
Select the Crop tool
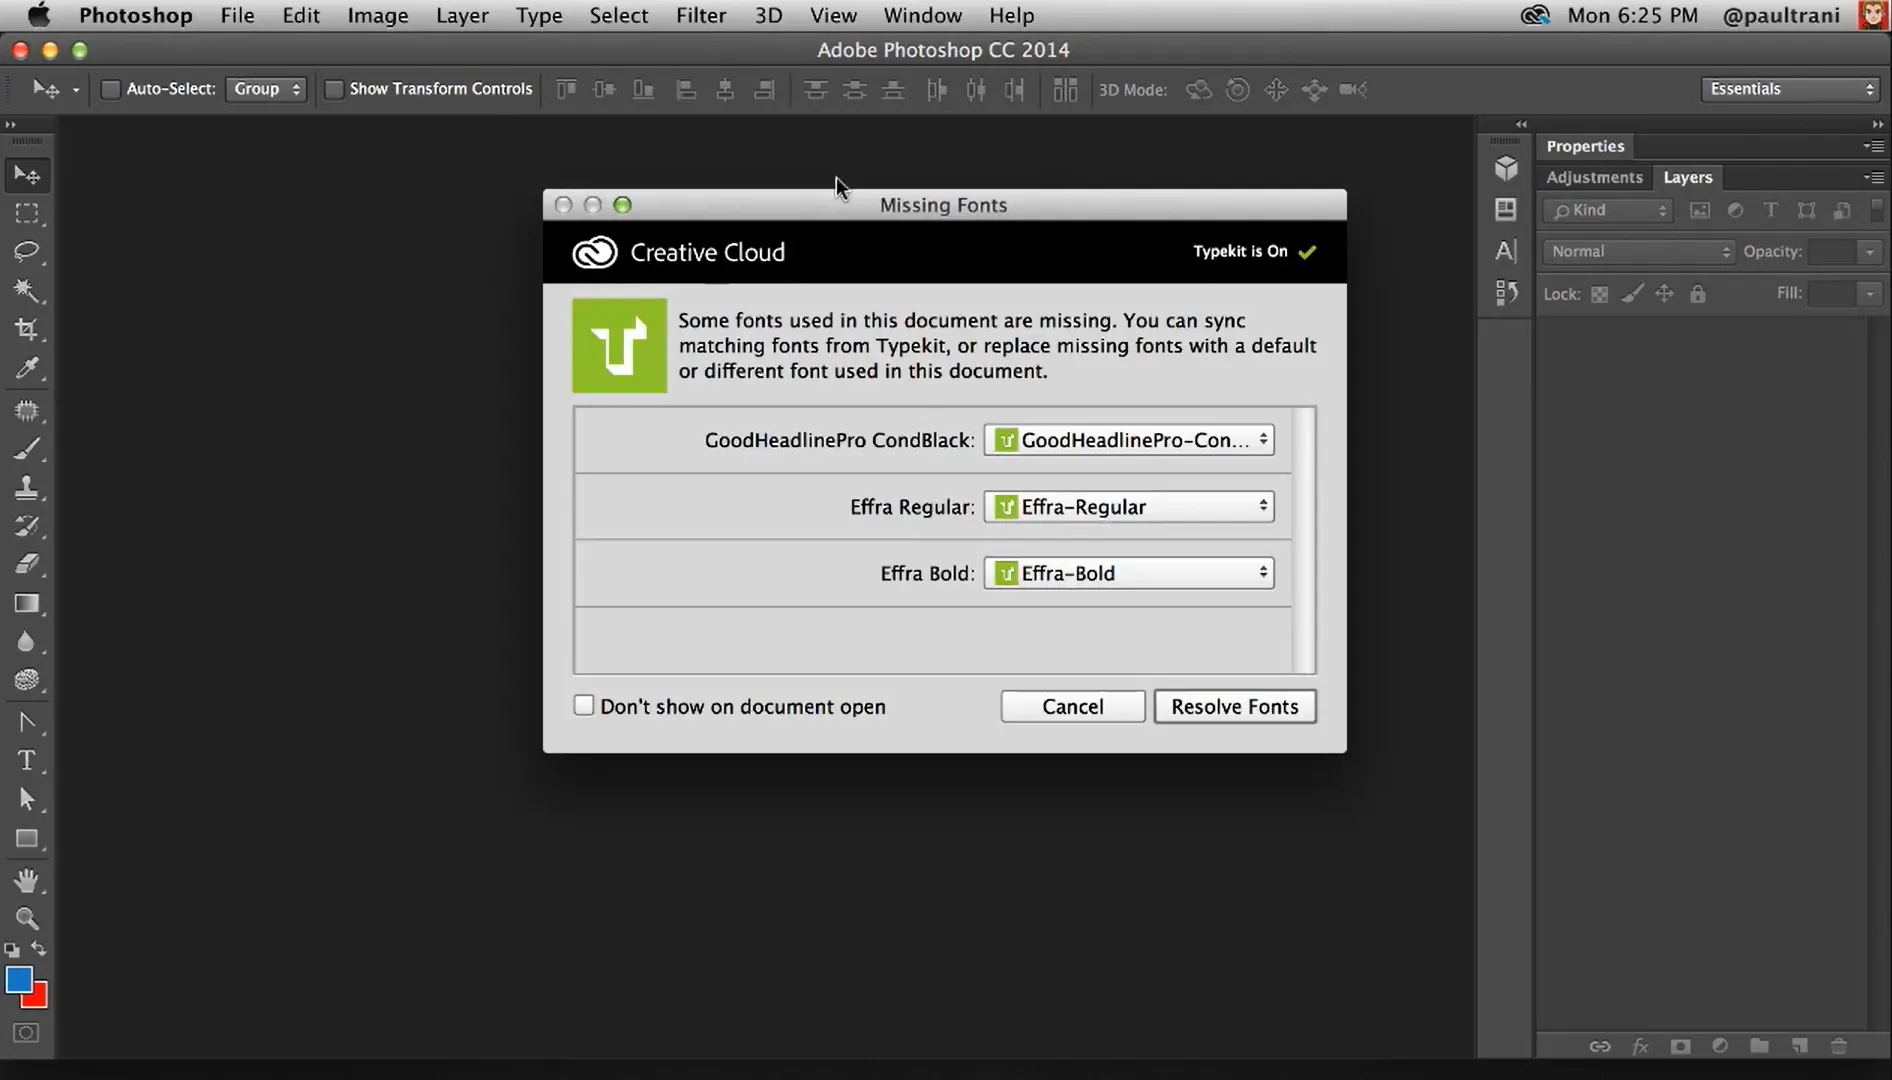(26, 329)
